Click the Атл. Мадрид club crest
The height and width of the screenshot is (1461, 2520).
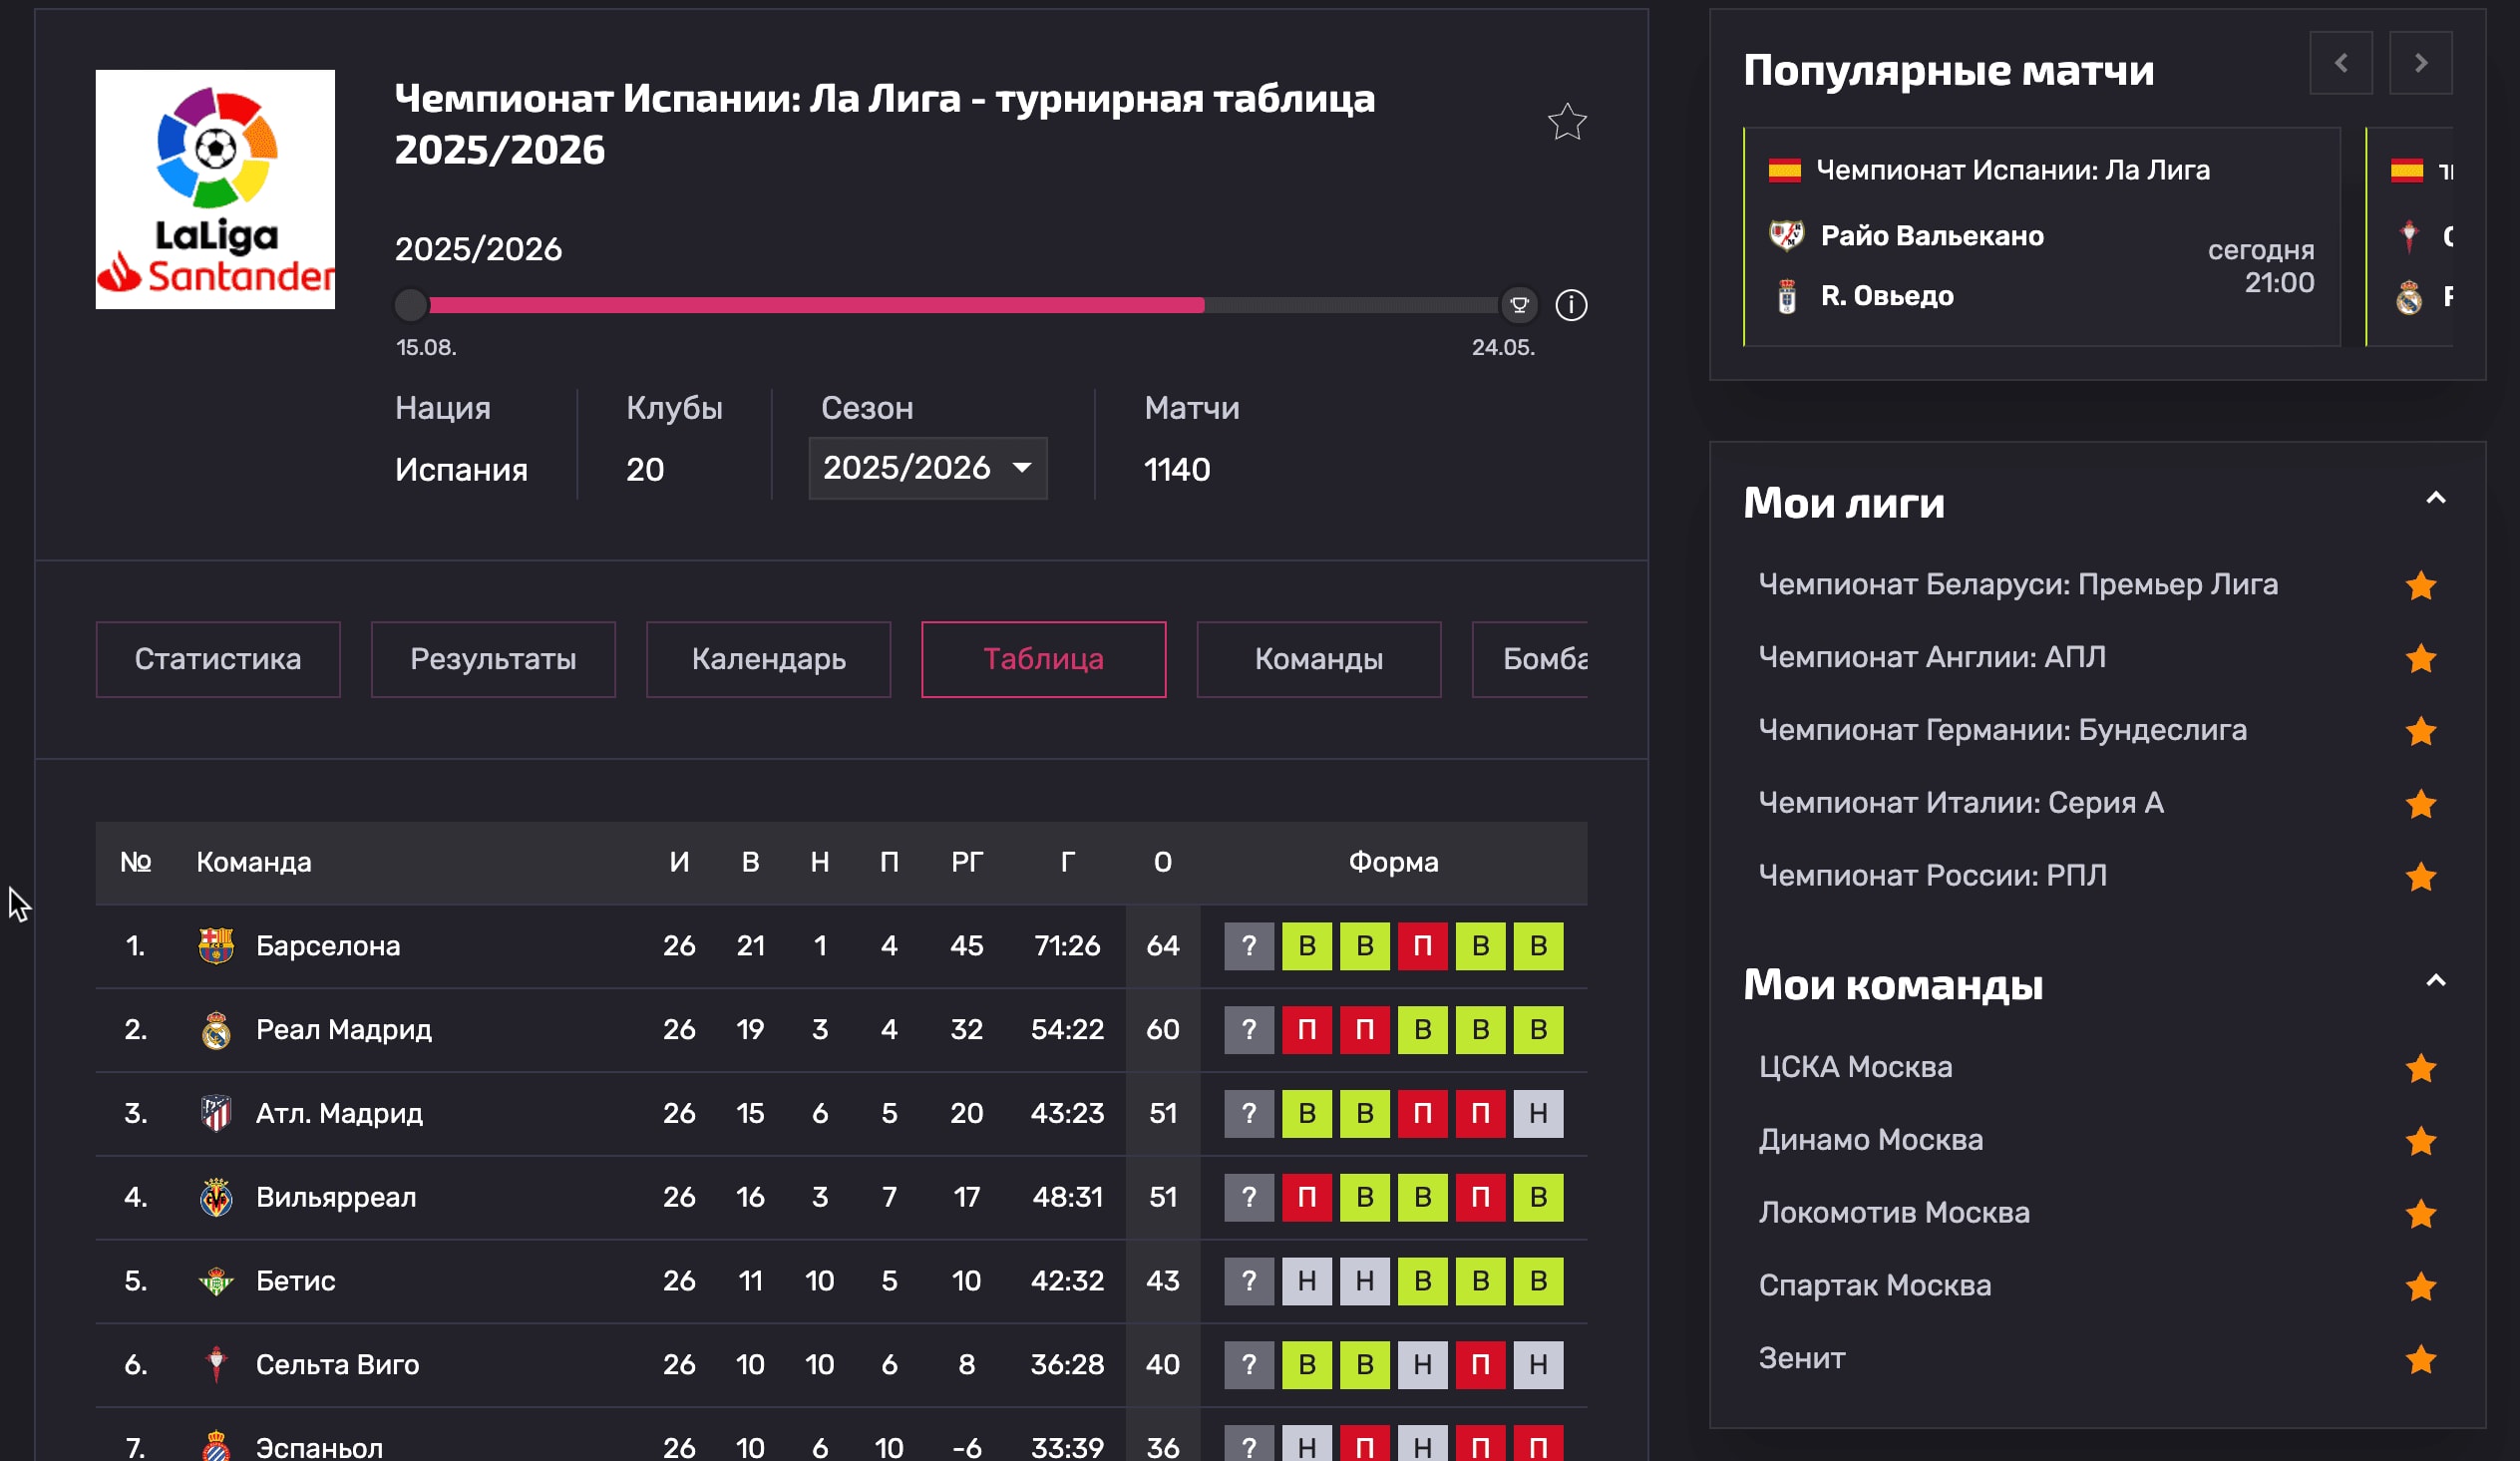[216, 1114]
